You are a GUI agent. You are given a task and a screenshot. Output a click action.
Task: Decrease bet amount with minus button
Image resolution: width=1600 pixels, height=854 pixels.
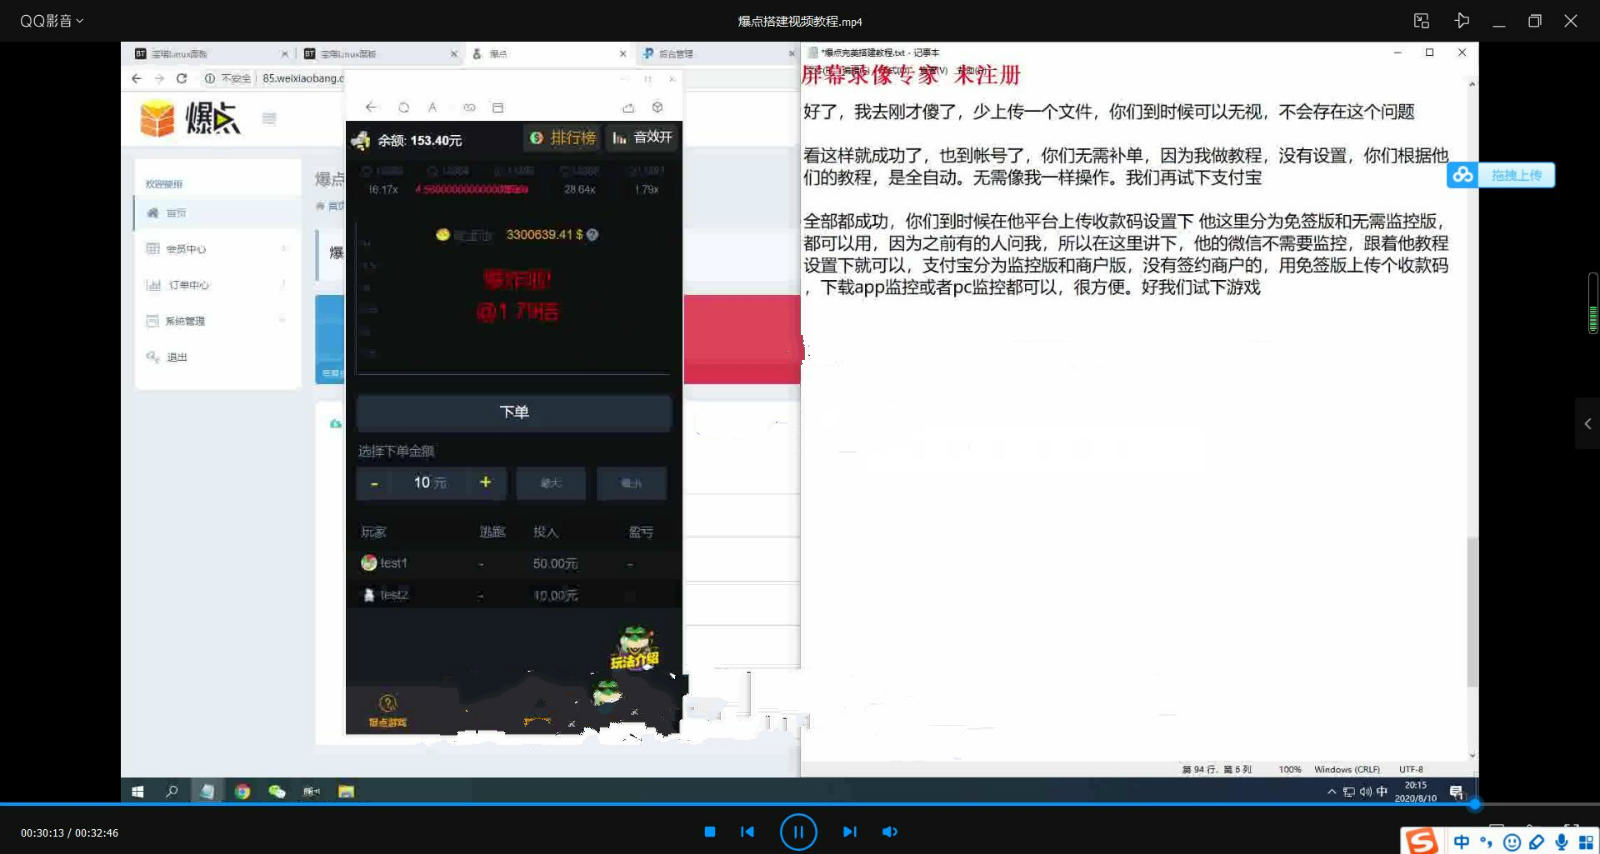[374, 483]
